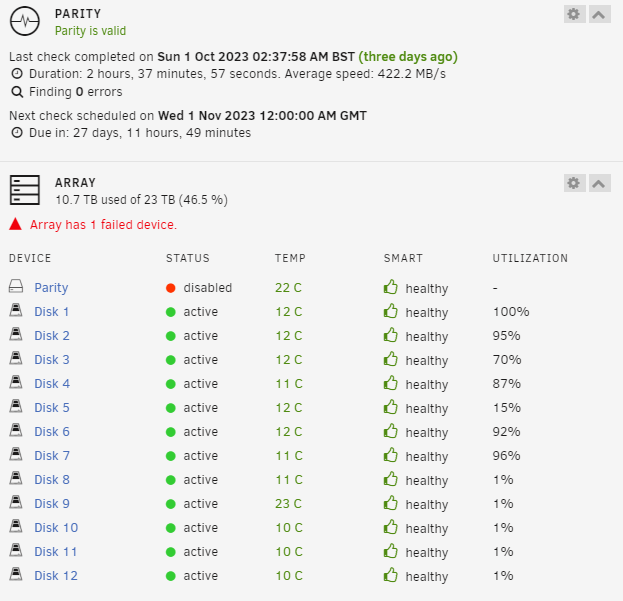623x601 pixels.
Task: Click the Array server rack icon
Action: (x=25, y=190)
